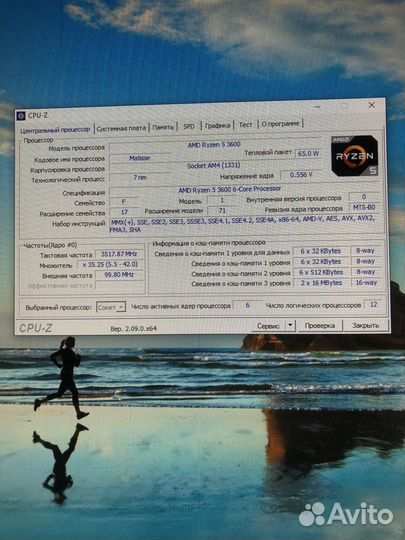Close the CPU-Z window
This screenshot has width=405, height=540.
click(x=372, y=105)
